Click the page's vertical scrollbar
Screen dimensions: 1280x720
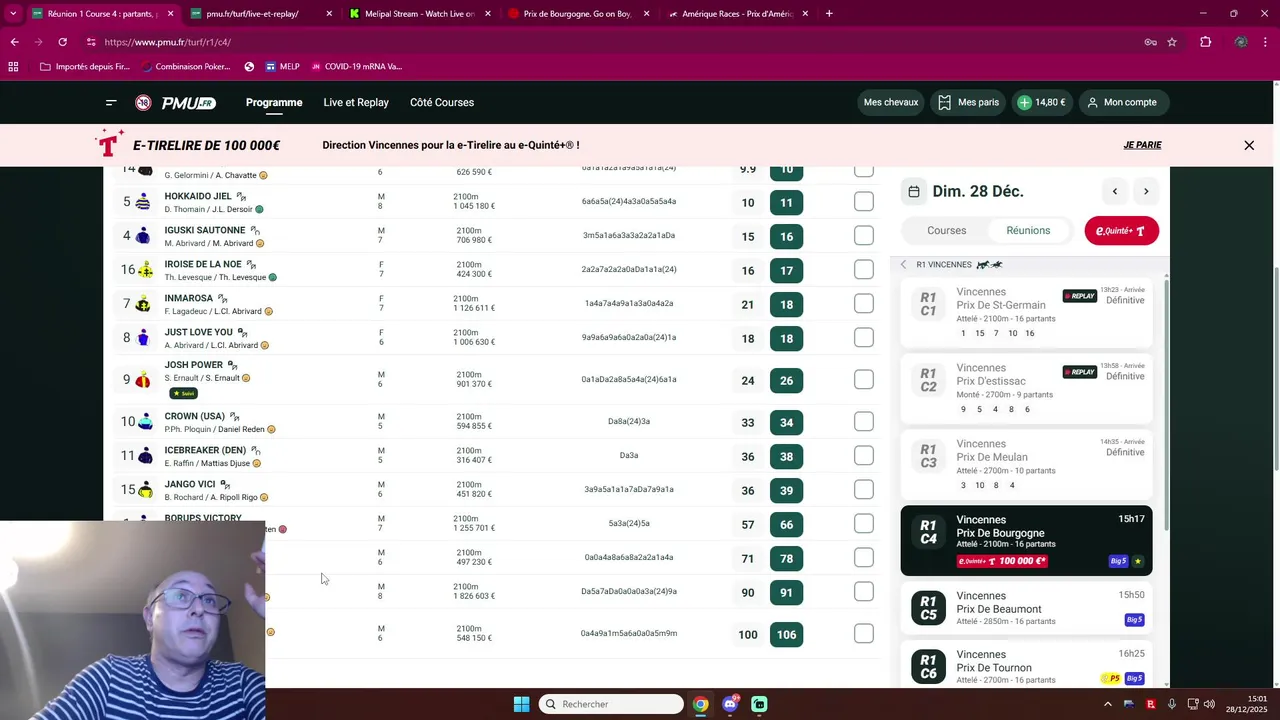click(x=1275, y=369)
